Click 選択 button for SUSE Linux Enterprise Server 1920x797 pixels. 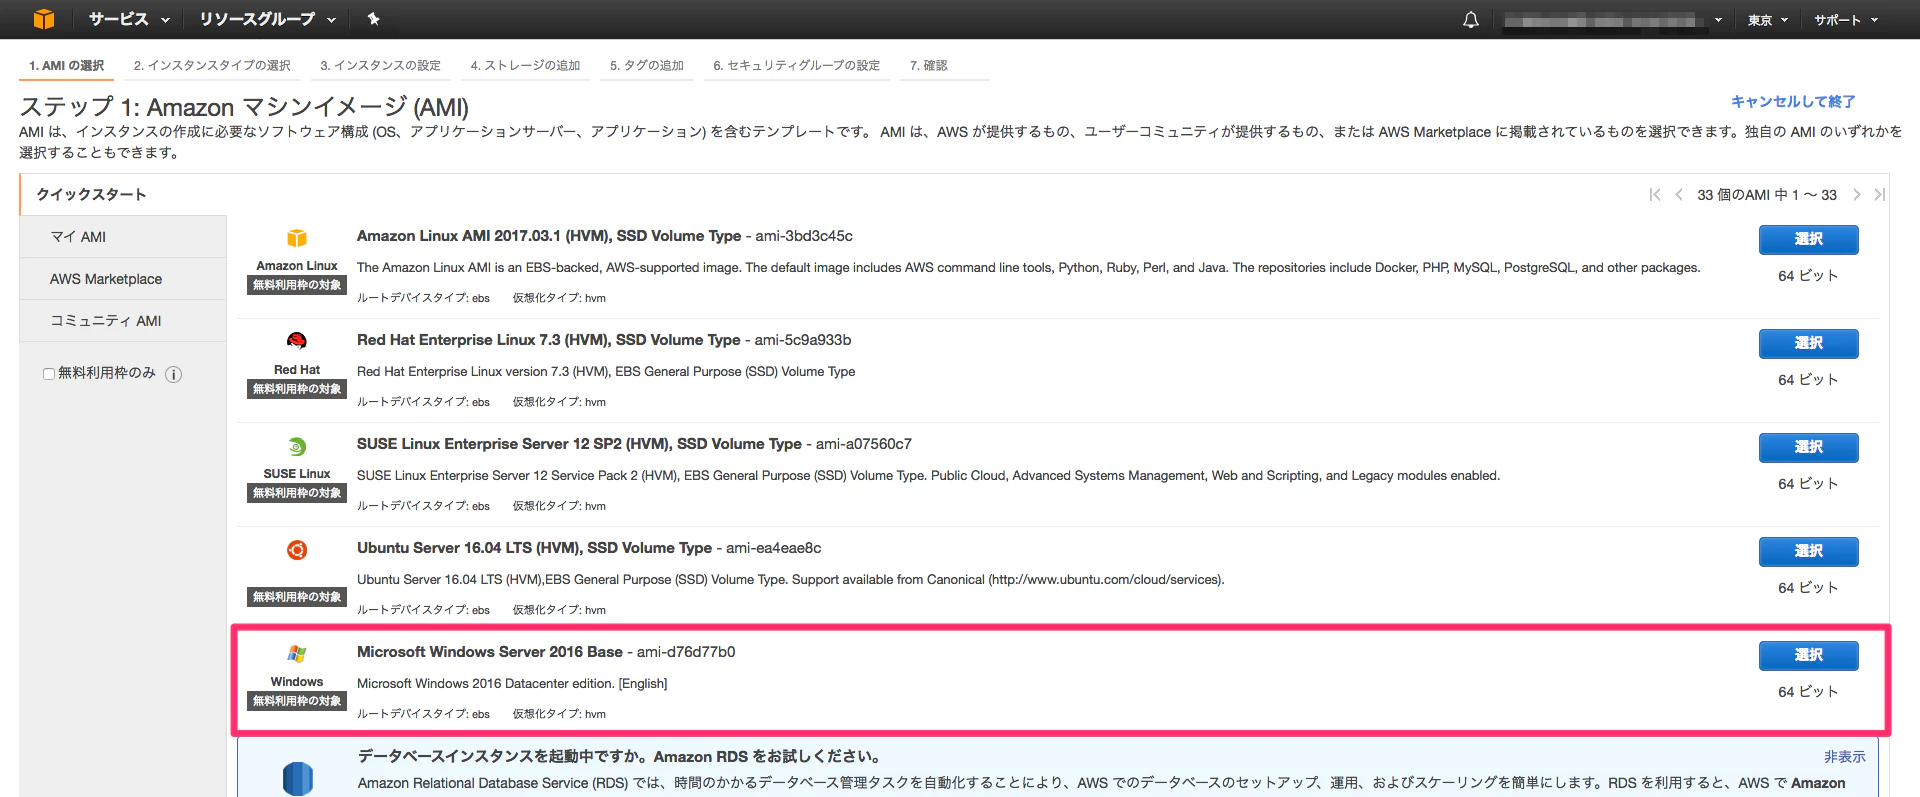coord(1808,447)
